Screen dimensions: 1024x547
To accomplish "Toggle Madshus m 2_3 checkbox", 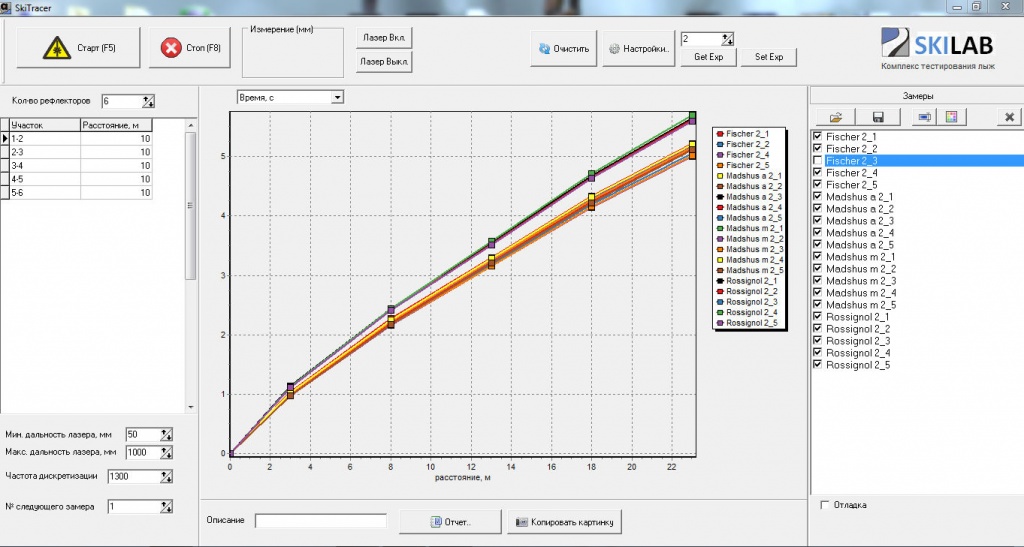I will point(817,281).
